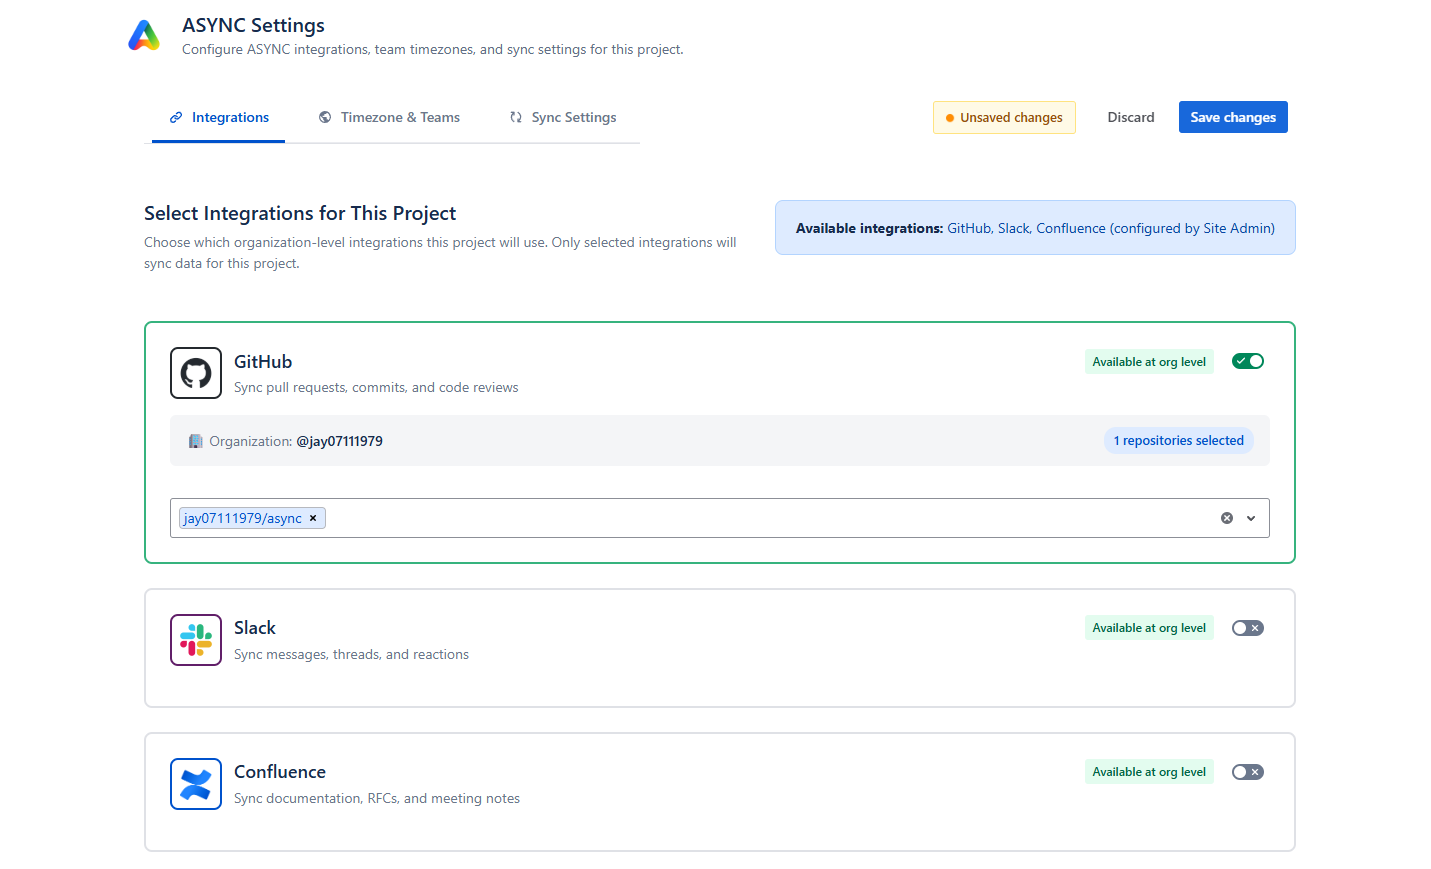The height and width of the screenshot is (869, 1431).
Task: Click the organization building icon near @jay07111979
Action: click(x=195, y=440)
